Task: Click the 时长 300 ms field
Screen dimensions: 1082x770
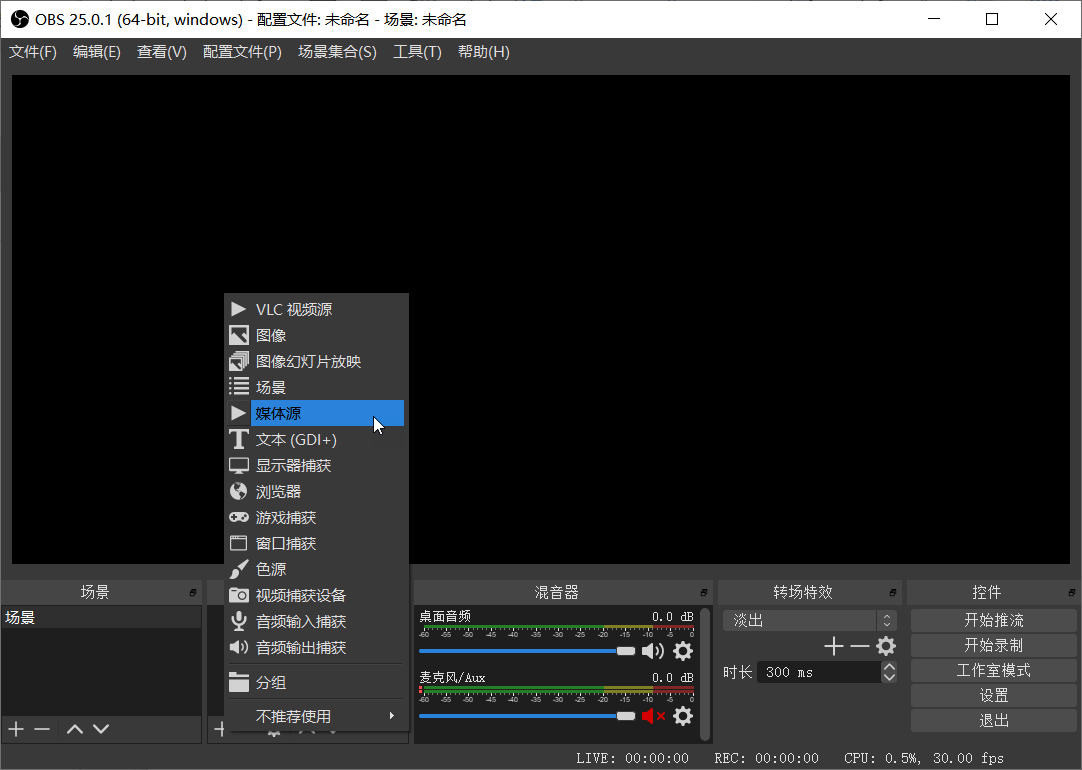Action: tap(819, 672)
